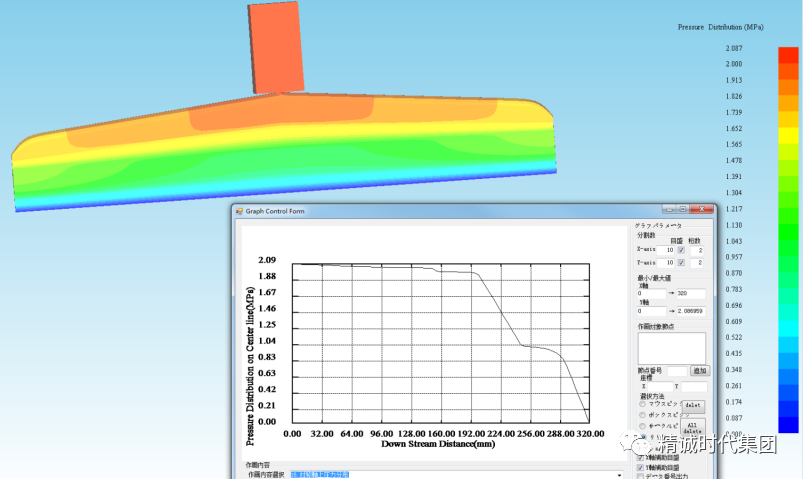This screenshot has height=479, width=803.
Task: Click the delet button
Action: click(693, 405)
